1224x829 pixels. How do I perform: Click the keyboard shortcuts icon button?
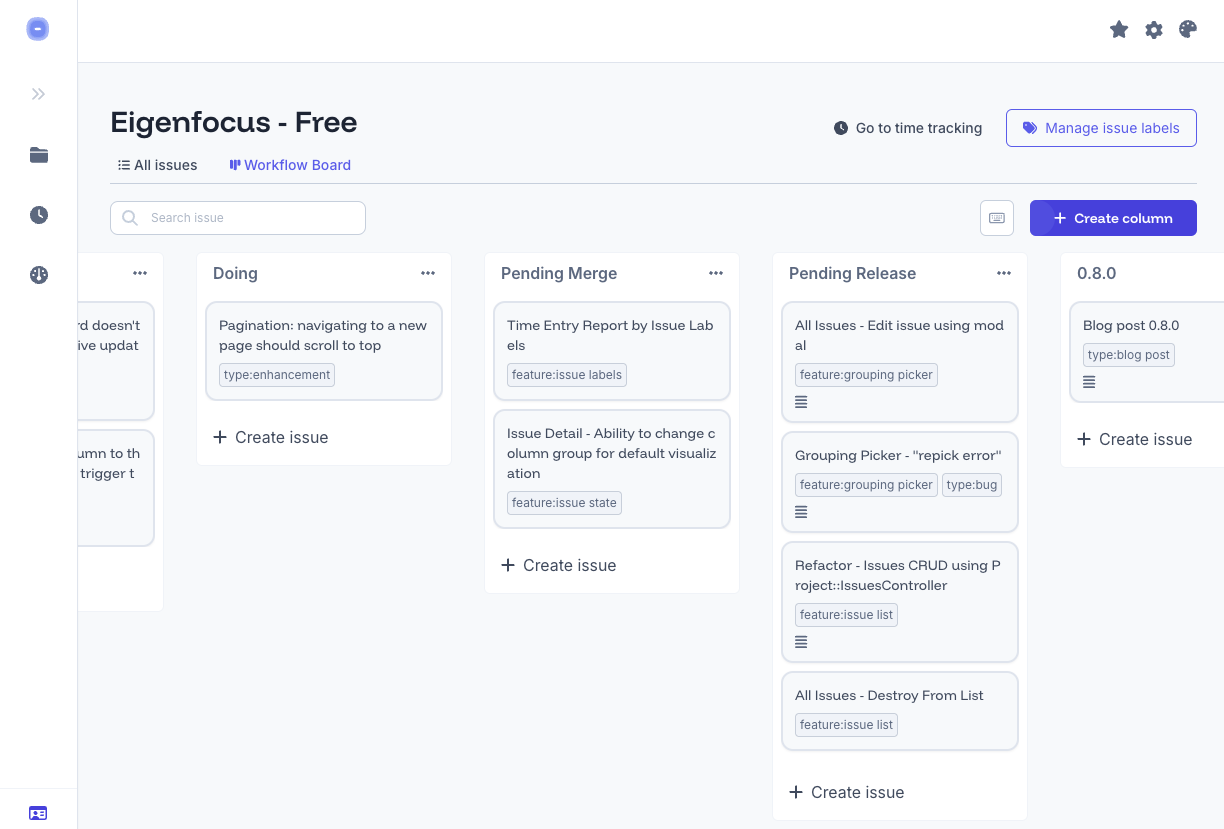pos(997,218)
